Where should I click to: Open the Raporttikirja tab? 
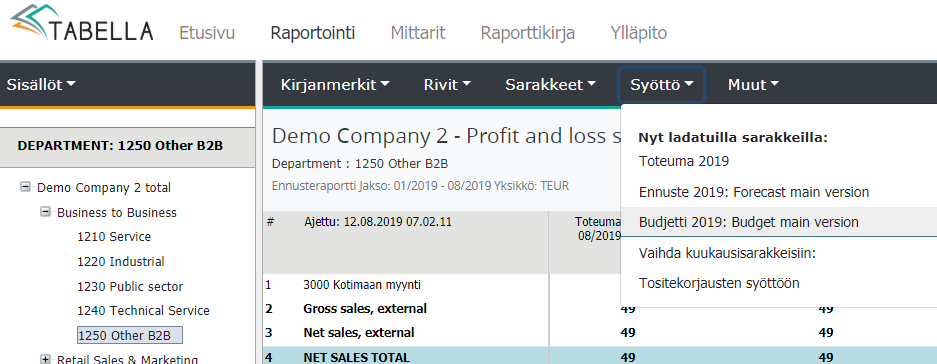528,32
